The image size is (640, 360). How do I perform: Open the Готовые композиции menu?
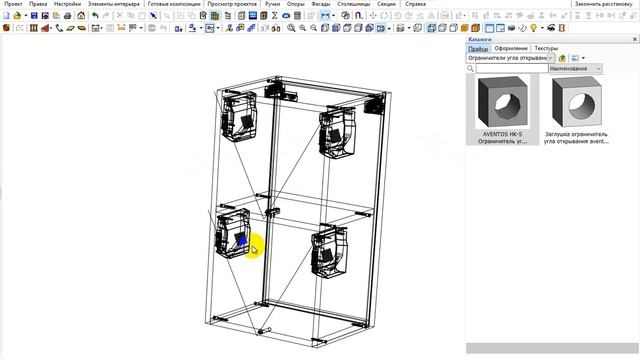click(x=174, y=4)
